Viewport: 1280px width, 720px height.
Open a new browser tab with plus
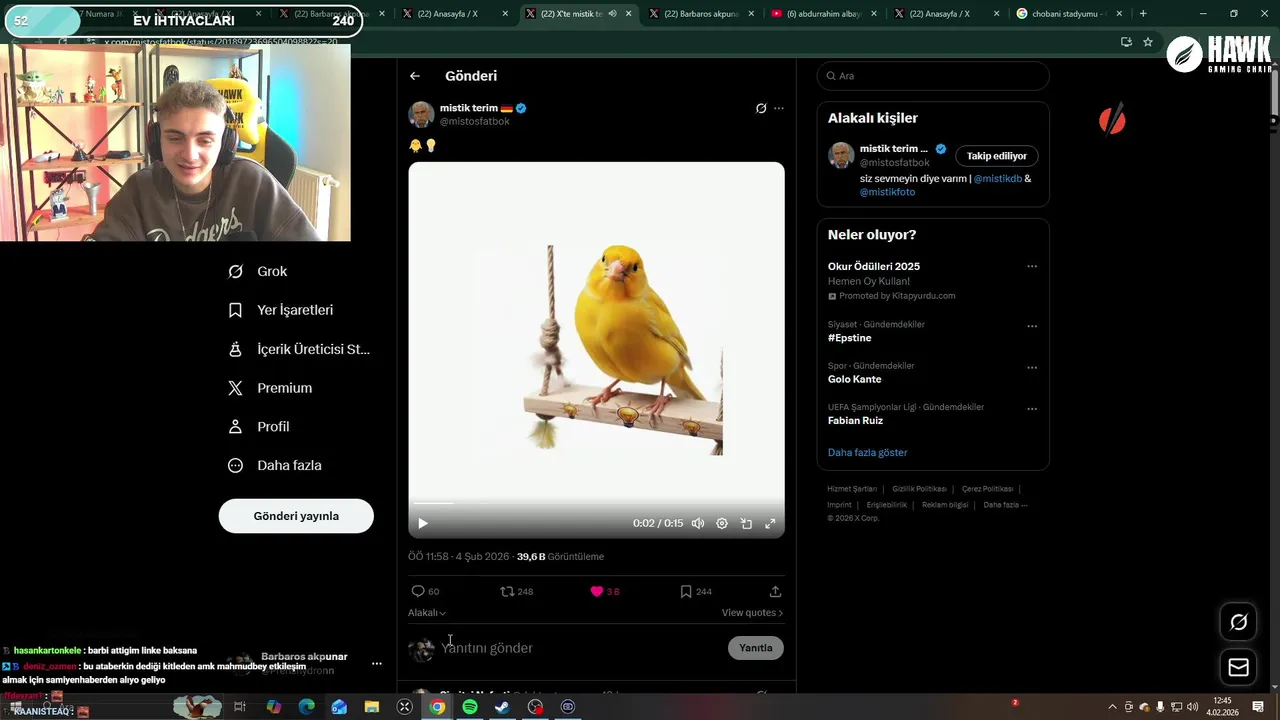(x=1143, y=14)
